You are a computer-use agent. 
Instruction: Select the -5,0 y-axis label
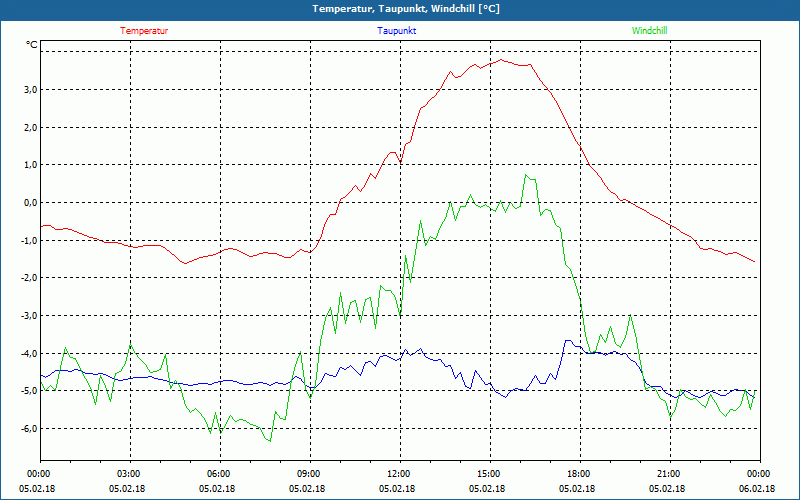(30, 391)
